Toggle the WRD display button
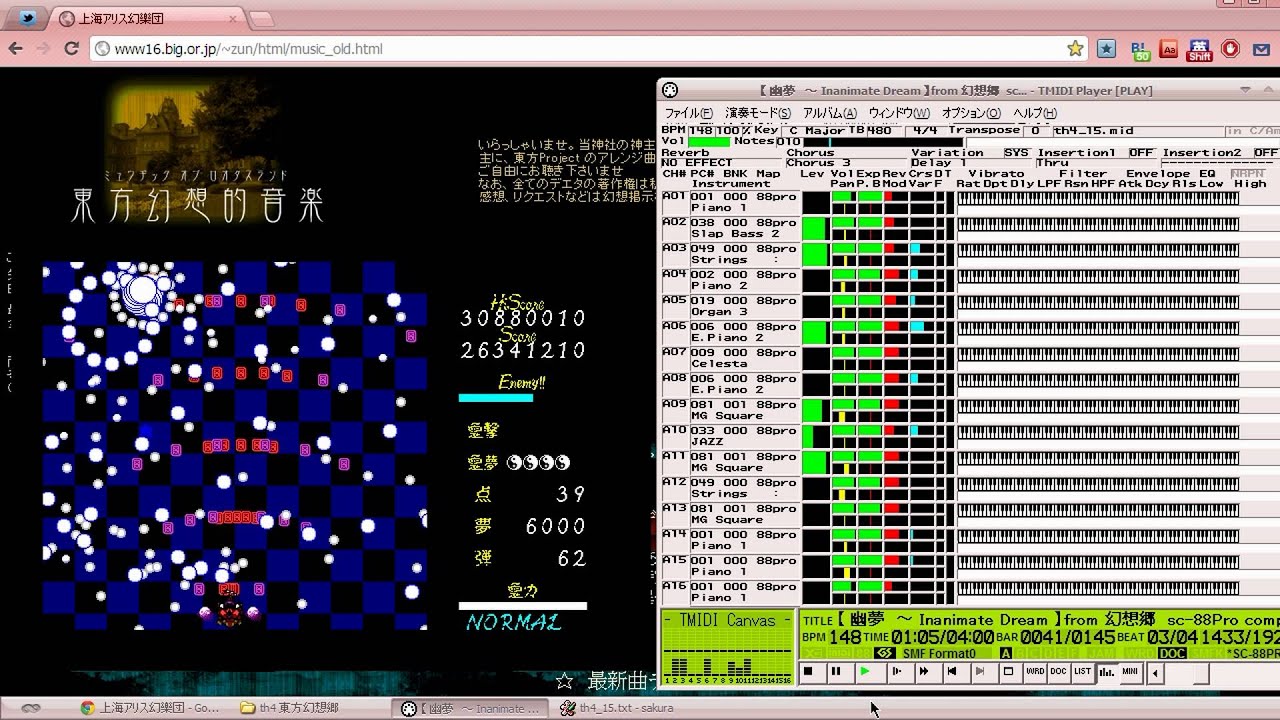The width and height of the screenshot is (1280, 720). [x=1035, y=672]
